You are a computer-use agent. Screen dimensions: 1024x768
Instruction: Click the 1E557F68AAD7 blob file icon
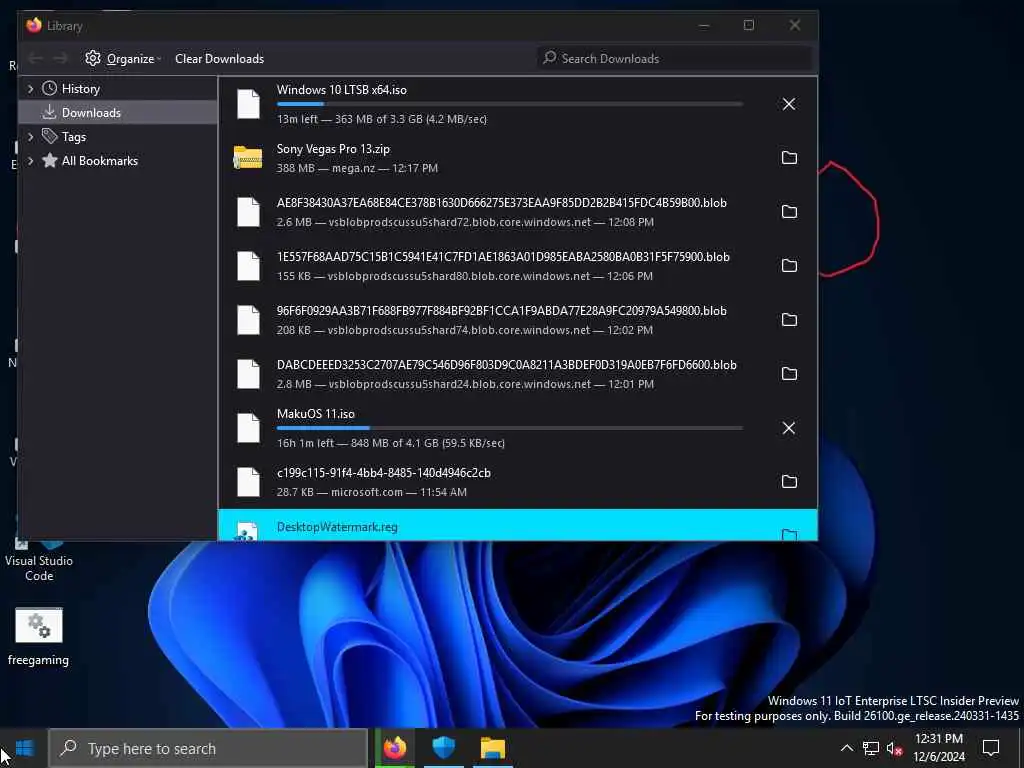point(248,266)
